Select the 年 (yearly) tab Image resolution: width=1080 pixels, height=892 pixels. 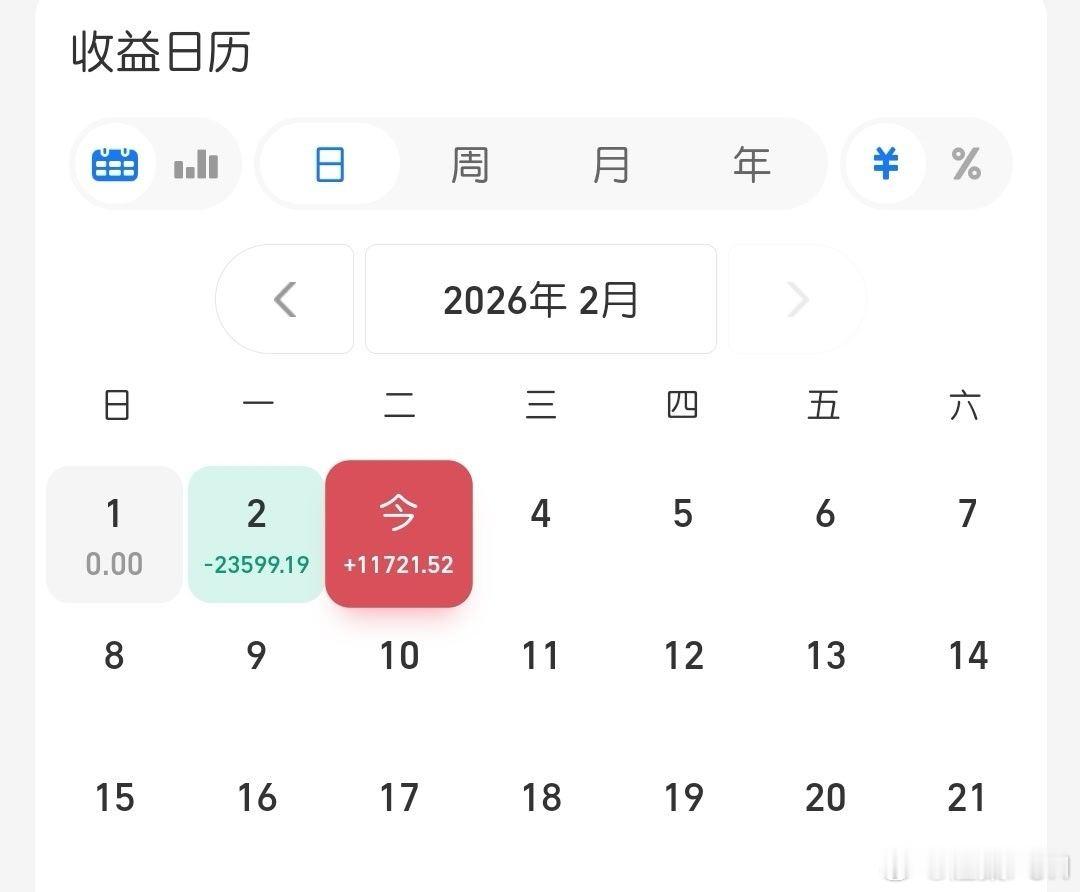(751, 164)
